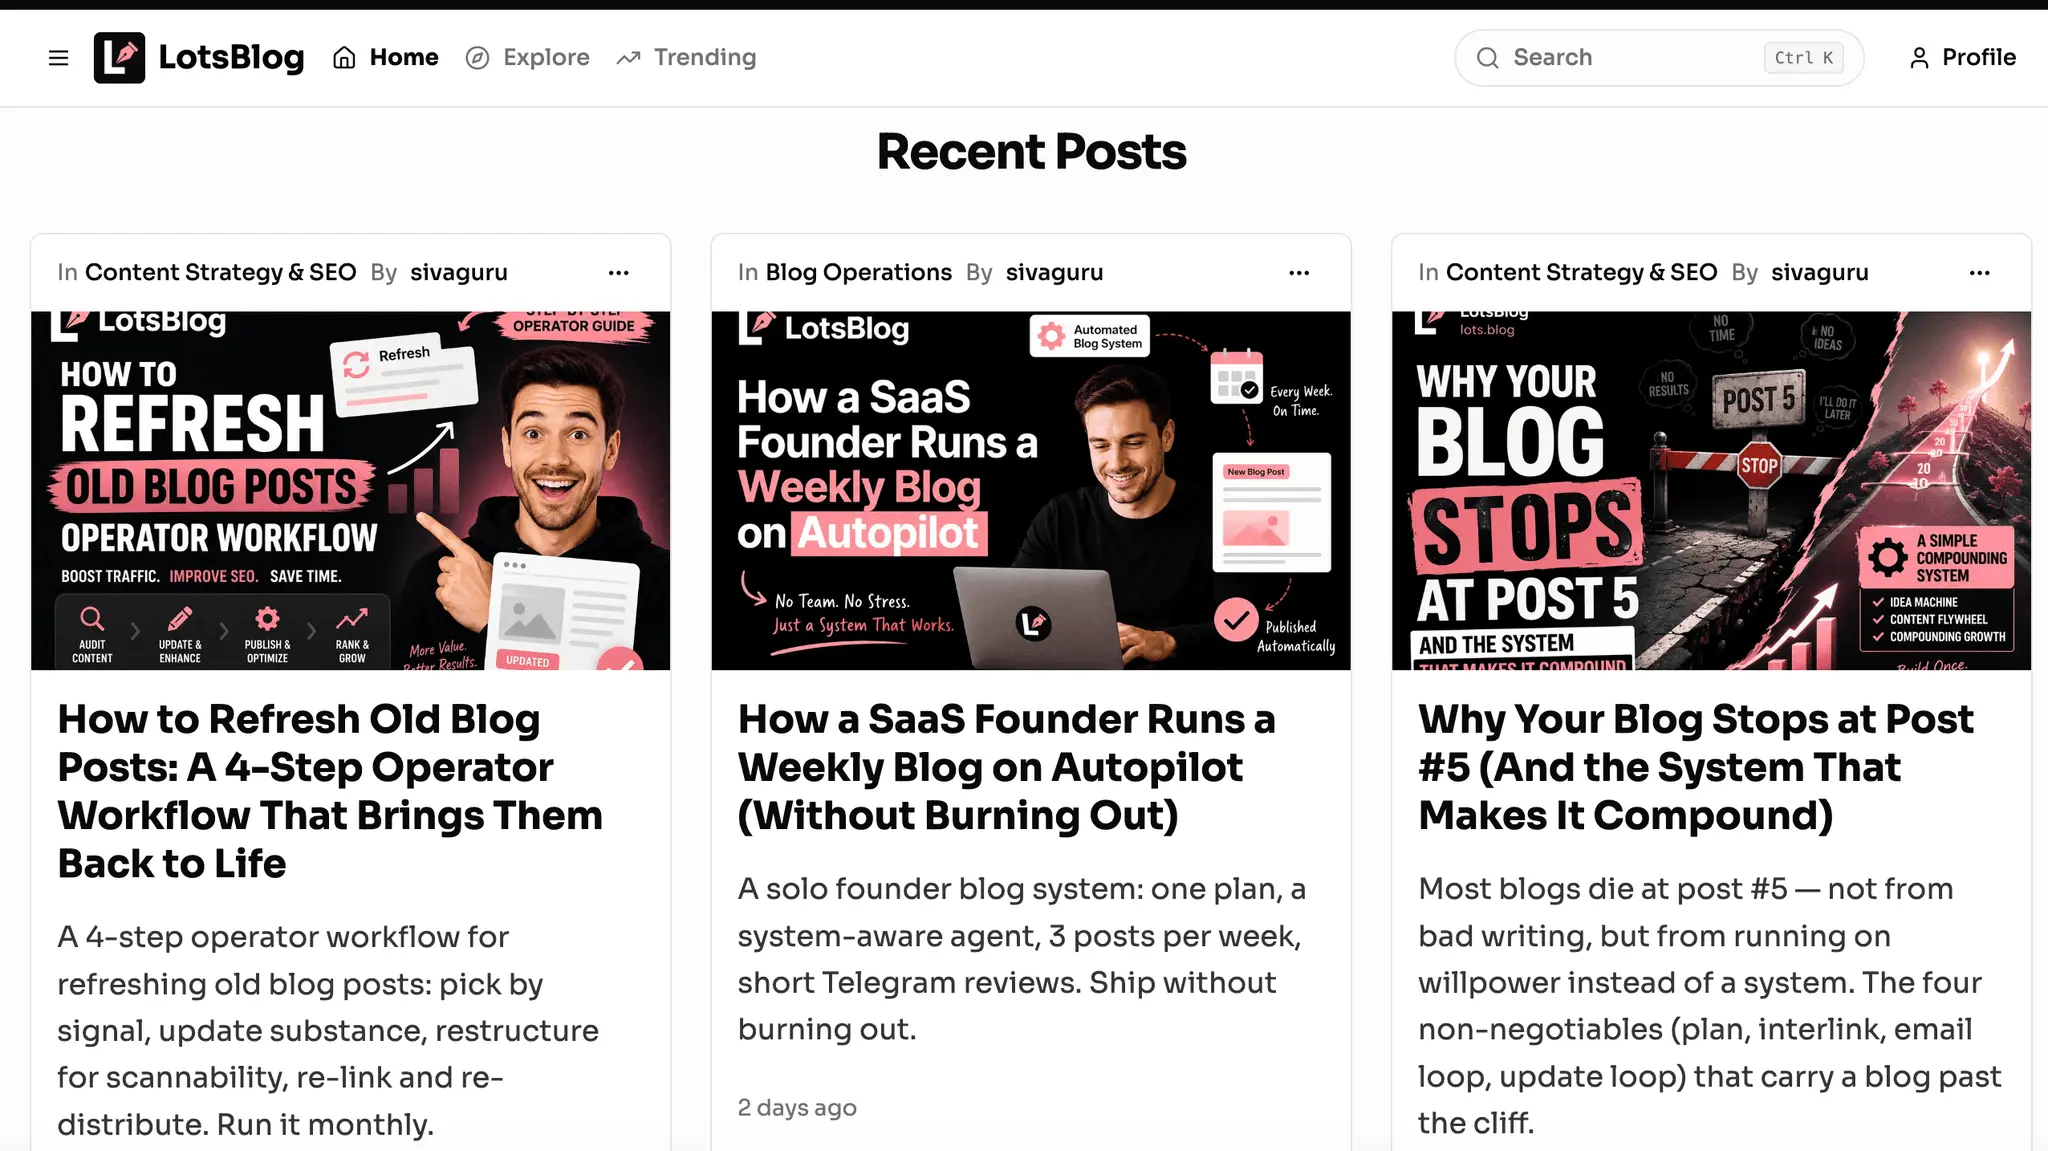Open Content Strategy & SEO category on first card

coord(220,272)
